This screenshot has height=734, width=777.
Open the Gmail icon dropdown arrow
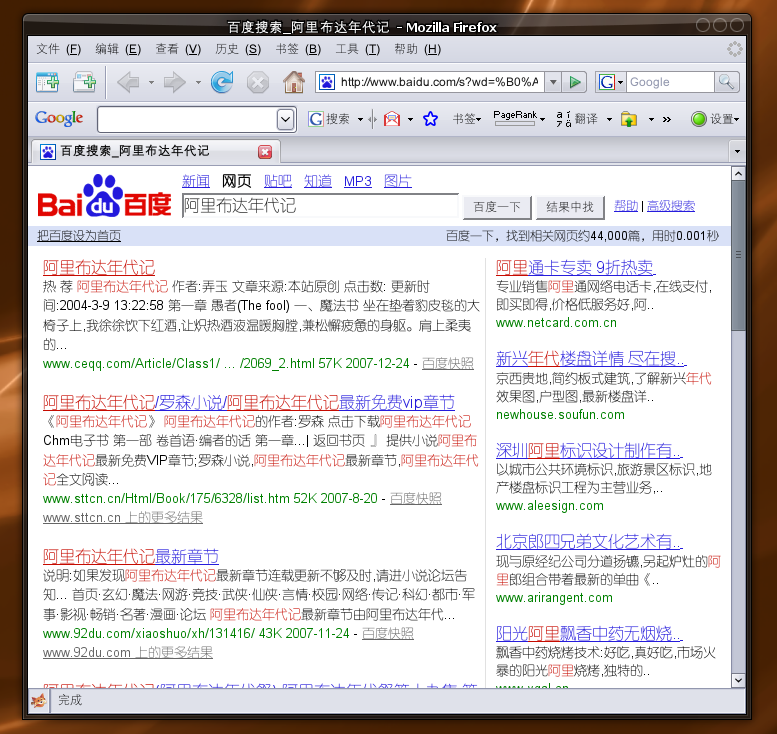(x=410, y=119)
